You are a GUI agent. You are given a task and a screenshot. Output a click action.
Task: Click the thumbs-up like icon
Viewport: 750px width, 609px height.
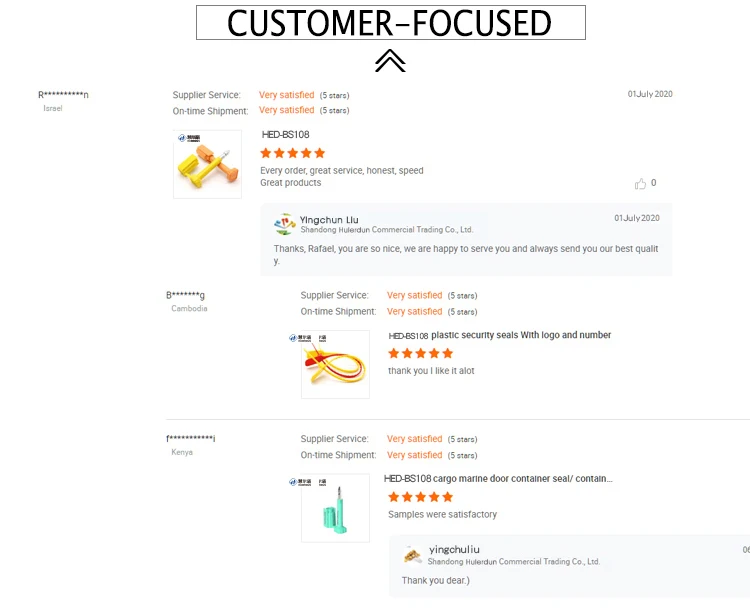pos(640,184)
